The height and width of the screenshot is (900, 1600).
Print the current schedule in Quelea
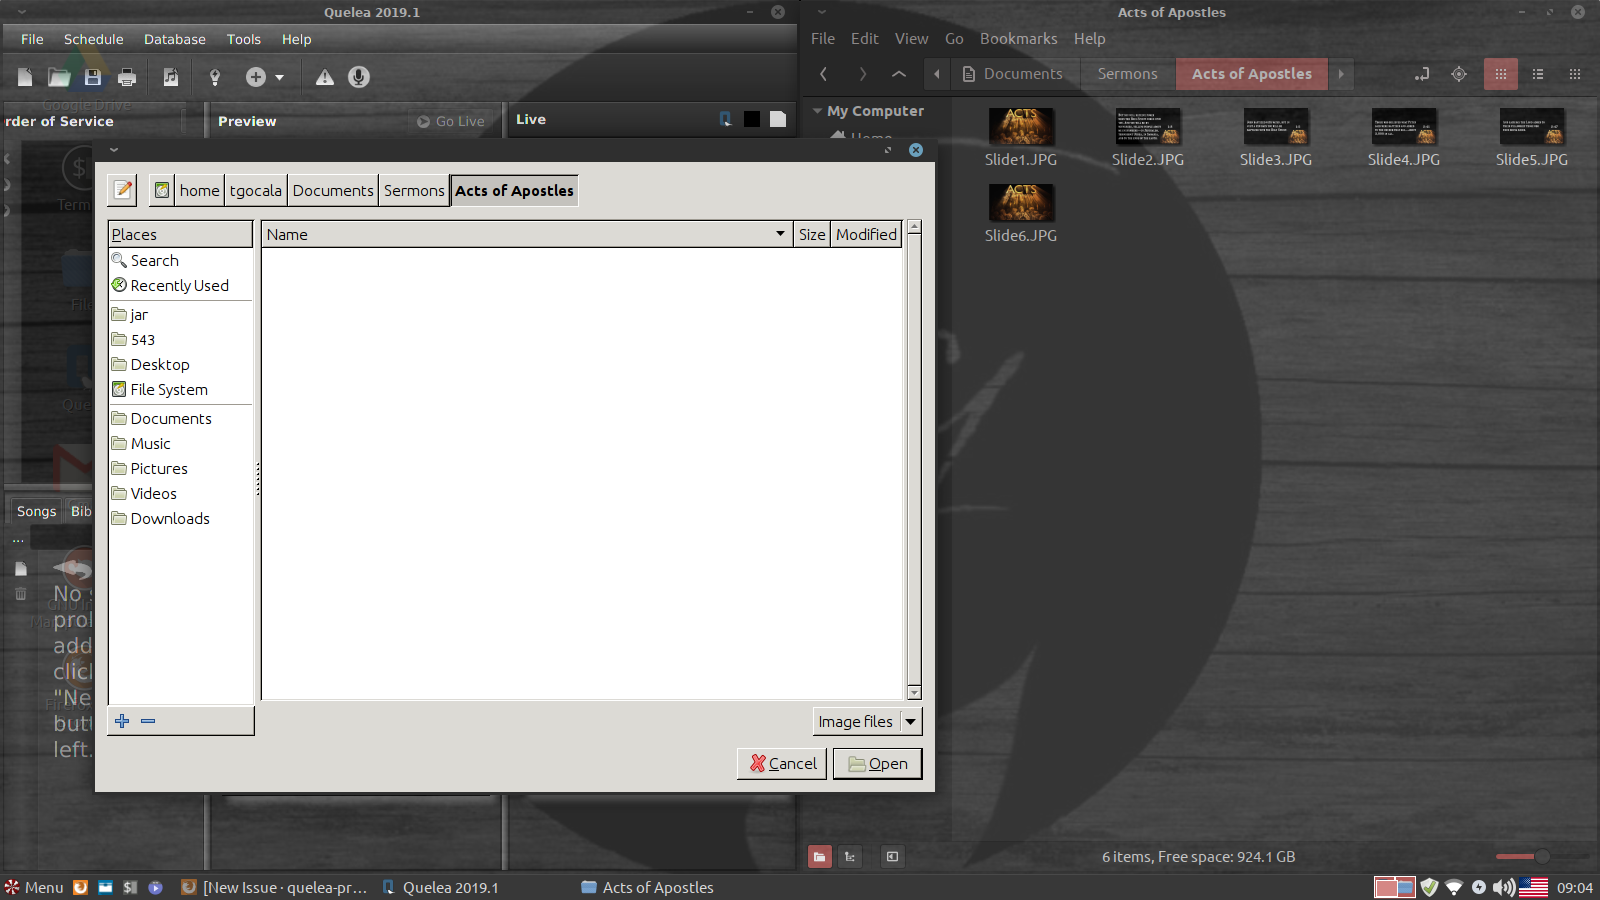[127, 77]
